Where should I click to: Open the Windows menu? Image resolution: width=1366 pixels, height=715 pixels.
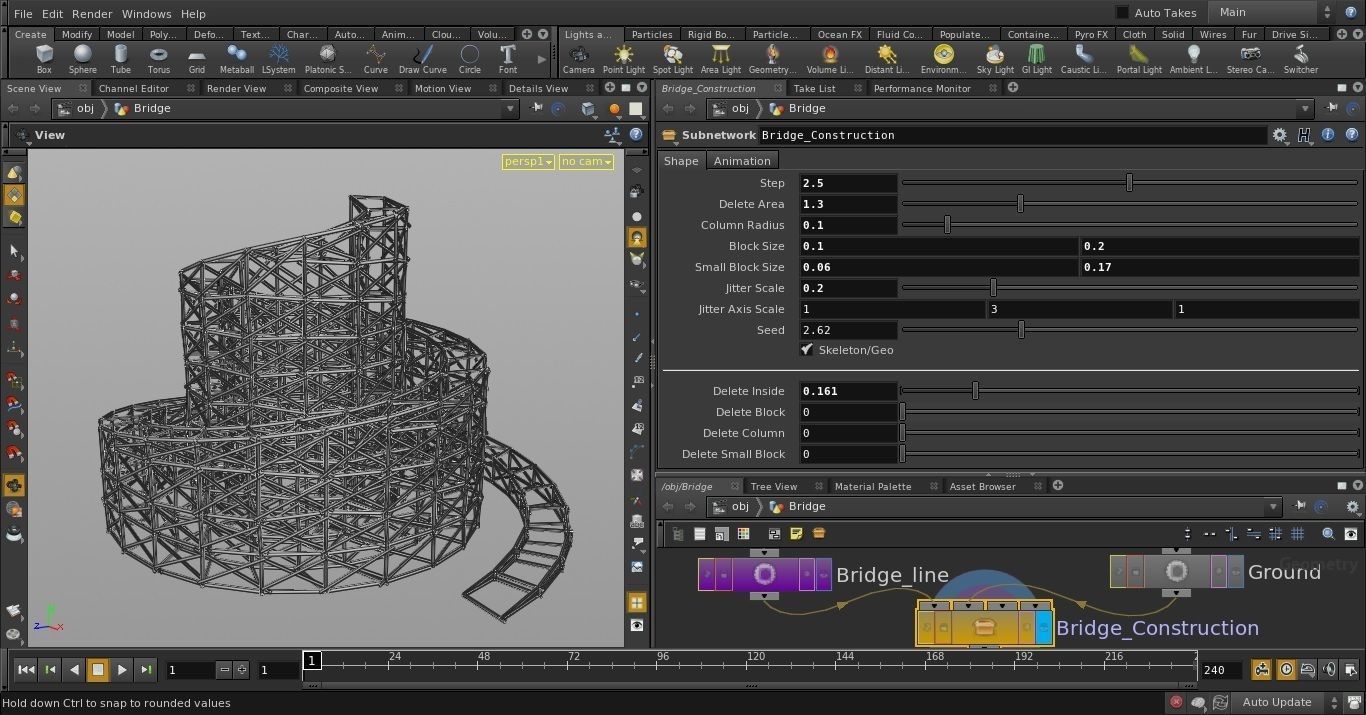pos(146,14)
